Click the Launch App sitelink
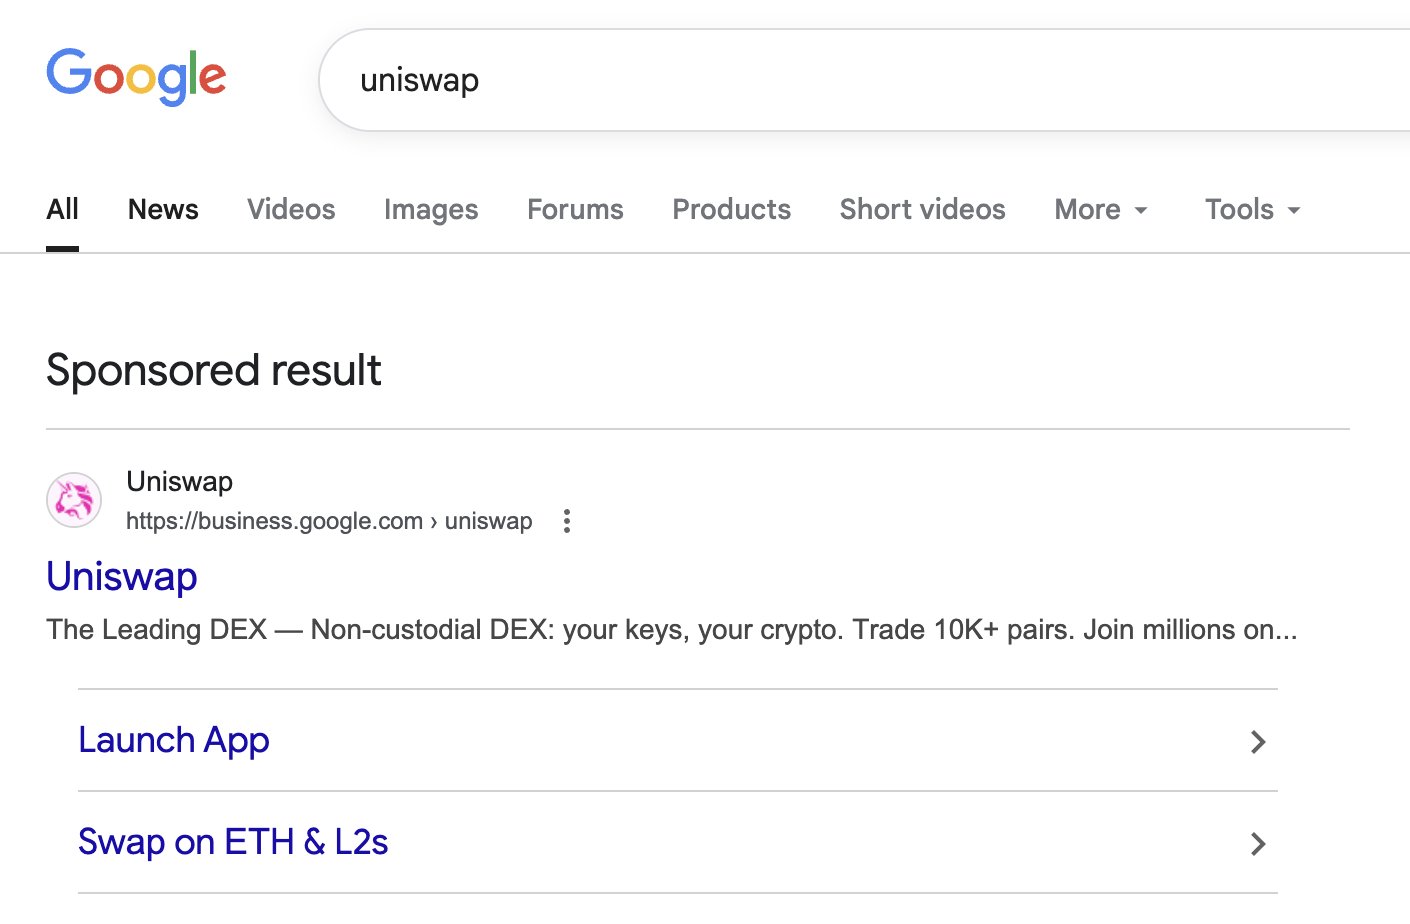Screen dimensions: 1410x924 coord(174,741)
